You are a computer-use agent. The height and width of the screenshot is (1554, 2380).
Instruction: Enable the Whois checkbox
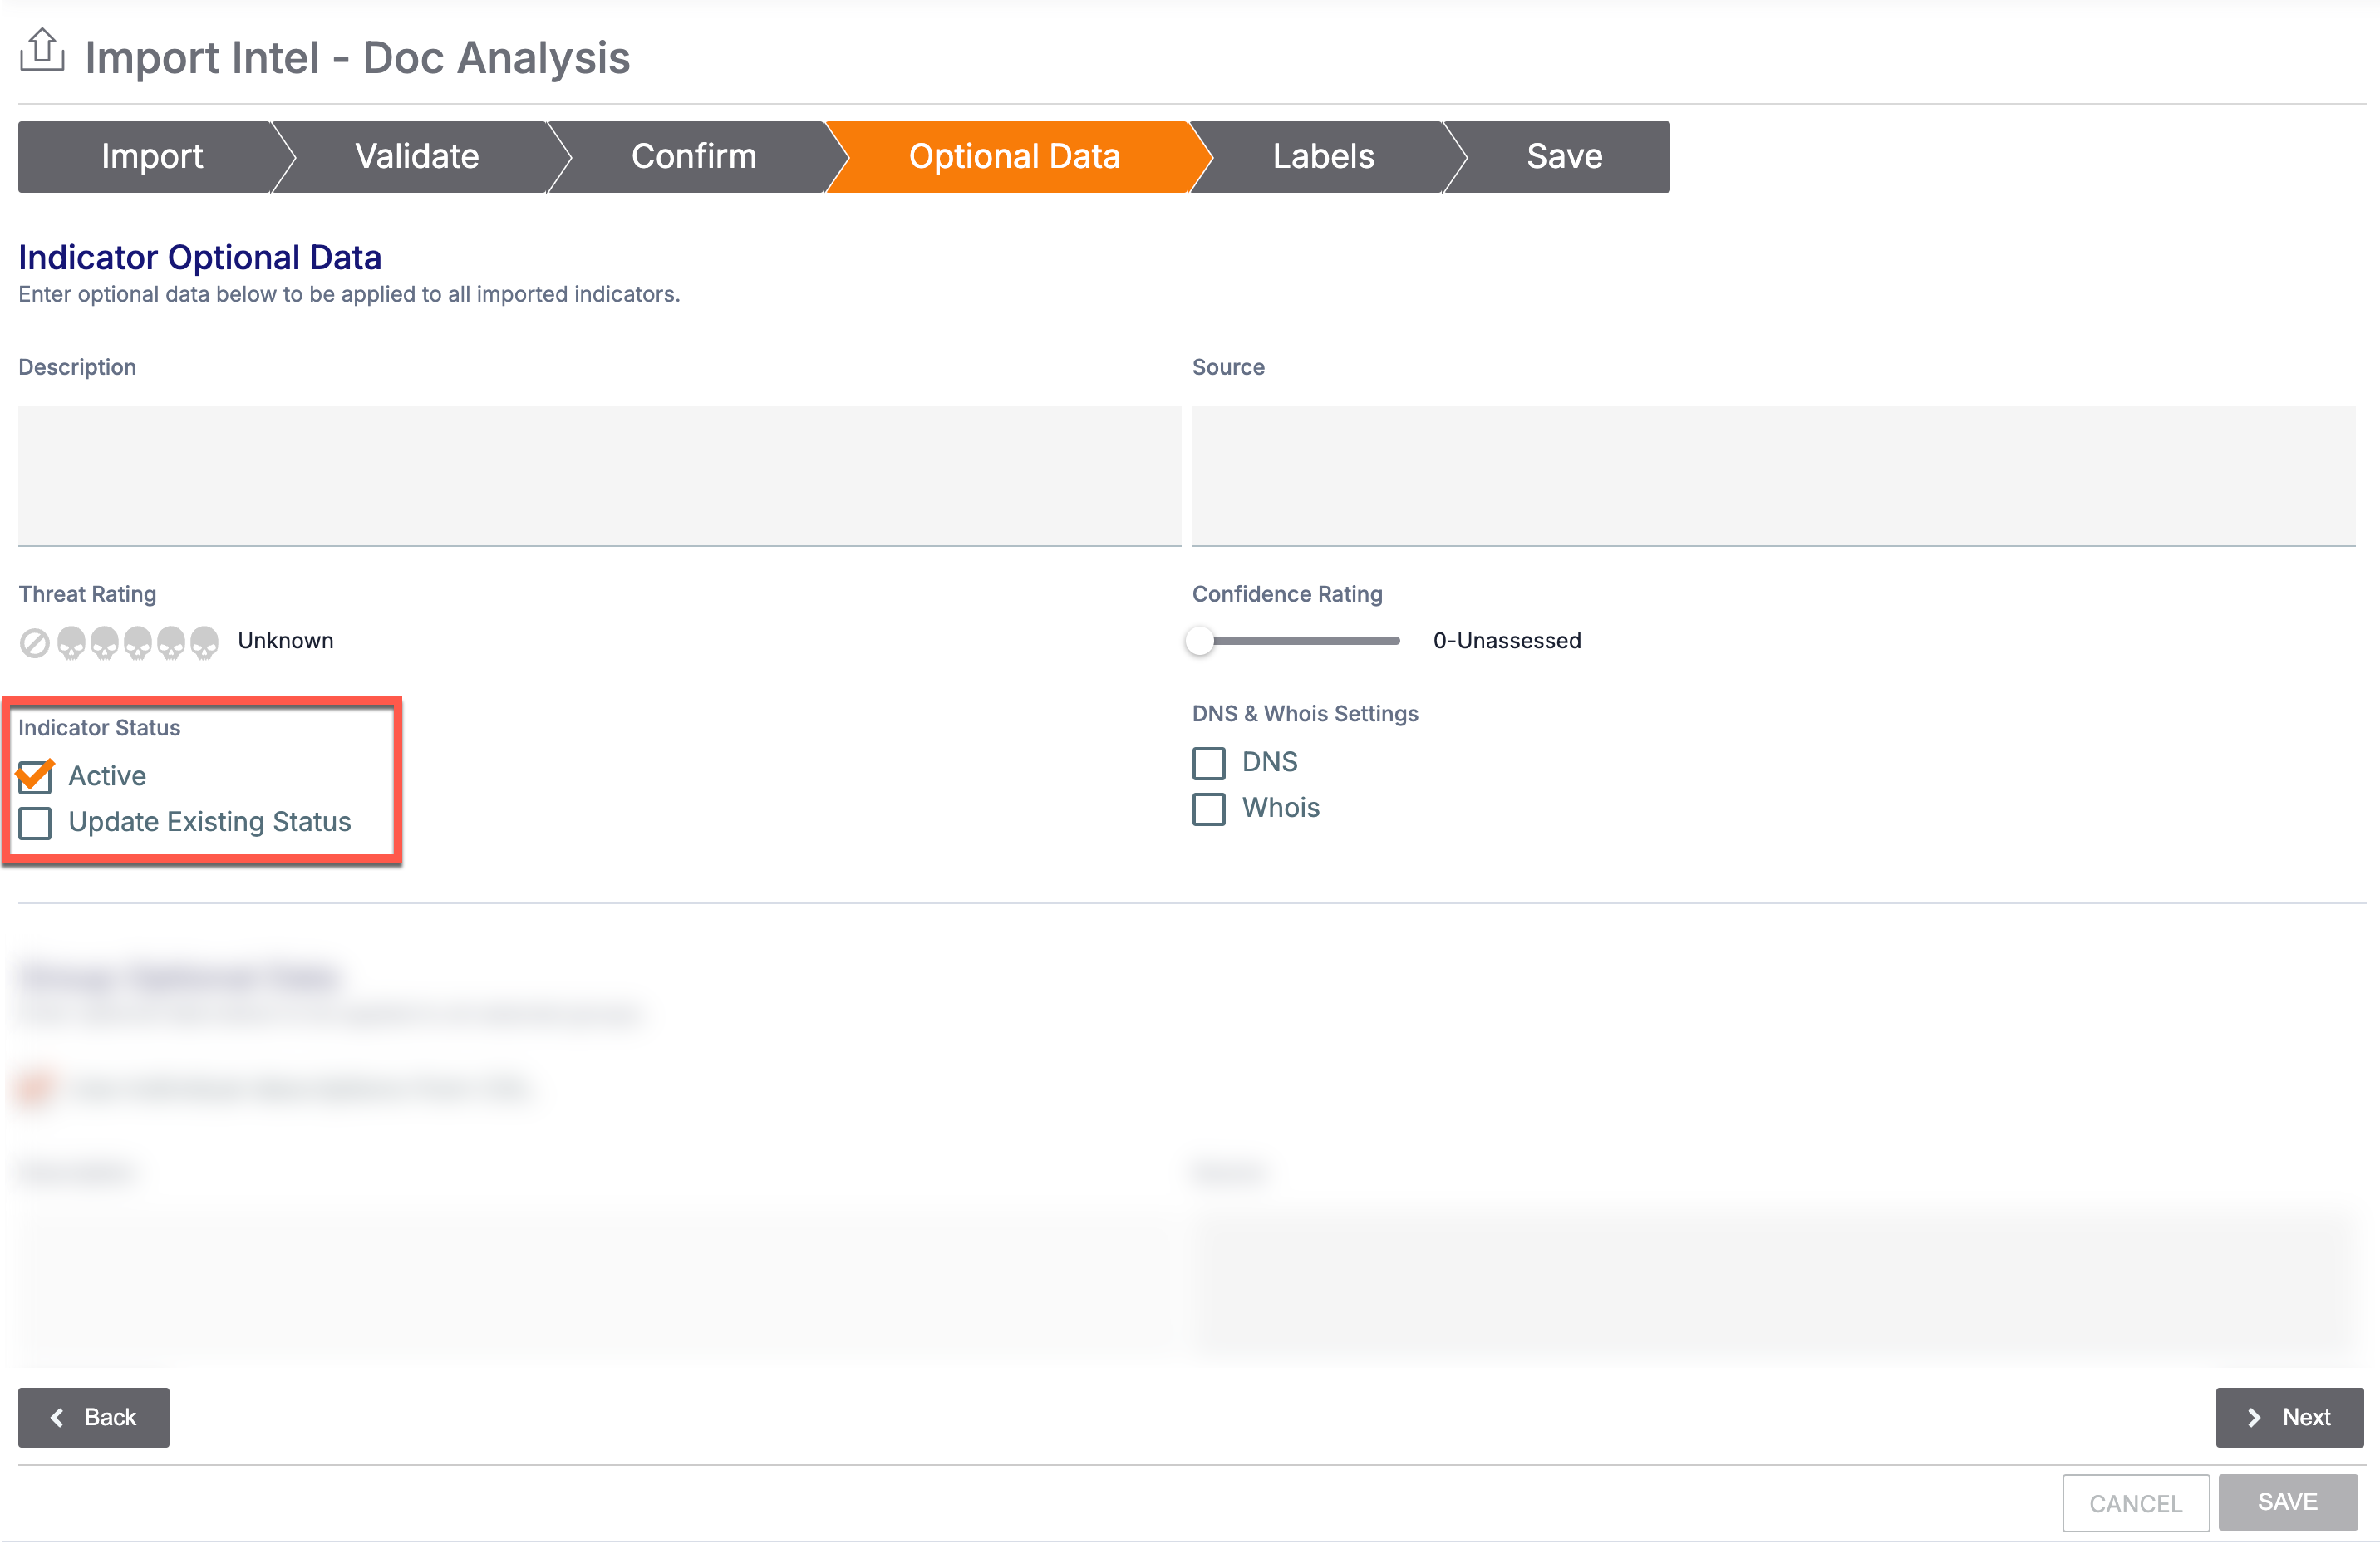pyautogui.click(x=1209, y=806)
